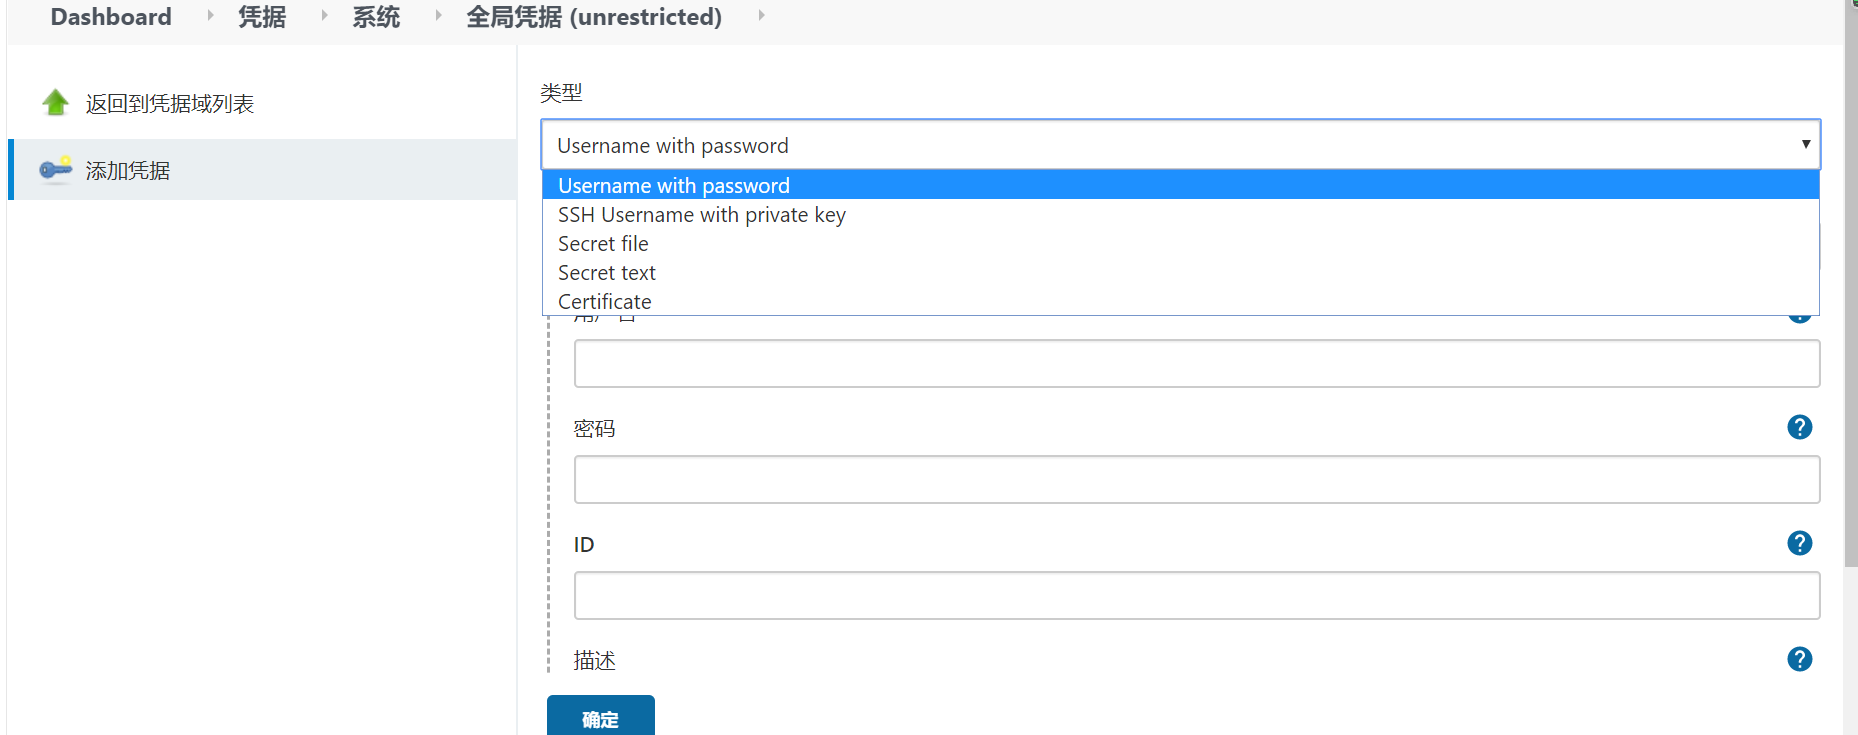Click breadcrumb arrow after 全局凭据 (unrestricted)
This screenshot has height=735, width=1858.
point(761,16)
